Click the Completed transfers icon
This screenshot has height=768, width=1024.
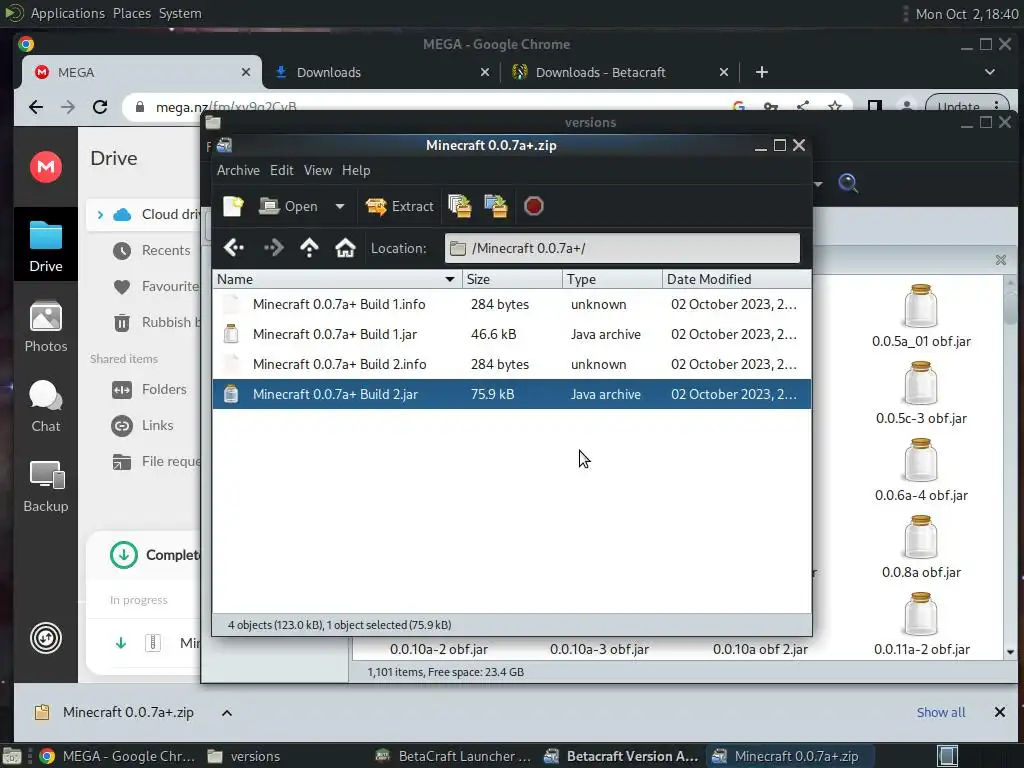[123, 555]
